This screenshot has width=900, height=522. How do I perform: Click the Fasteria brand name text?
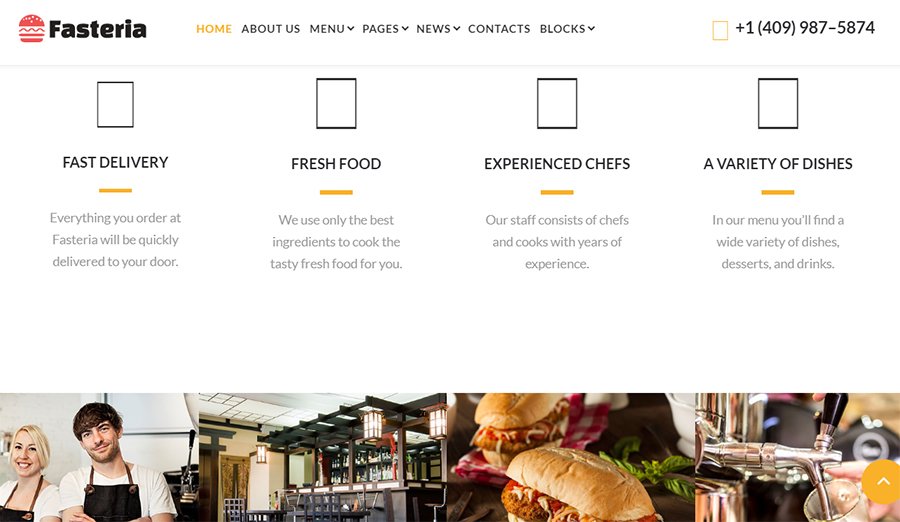pos(98,29)
